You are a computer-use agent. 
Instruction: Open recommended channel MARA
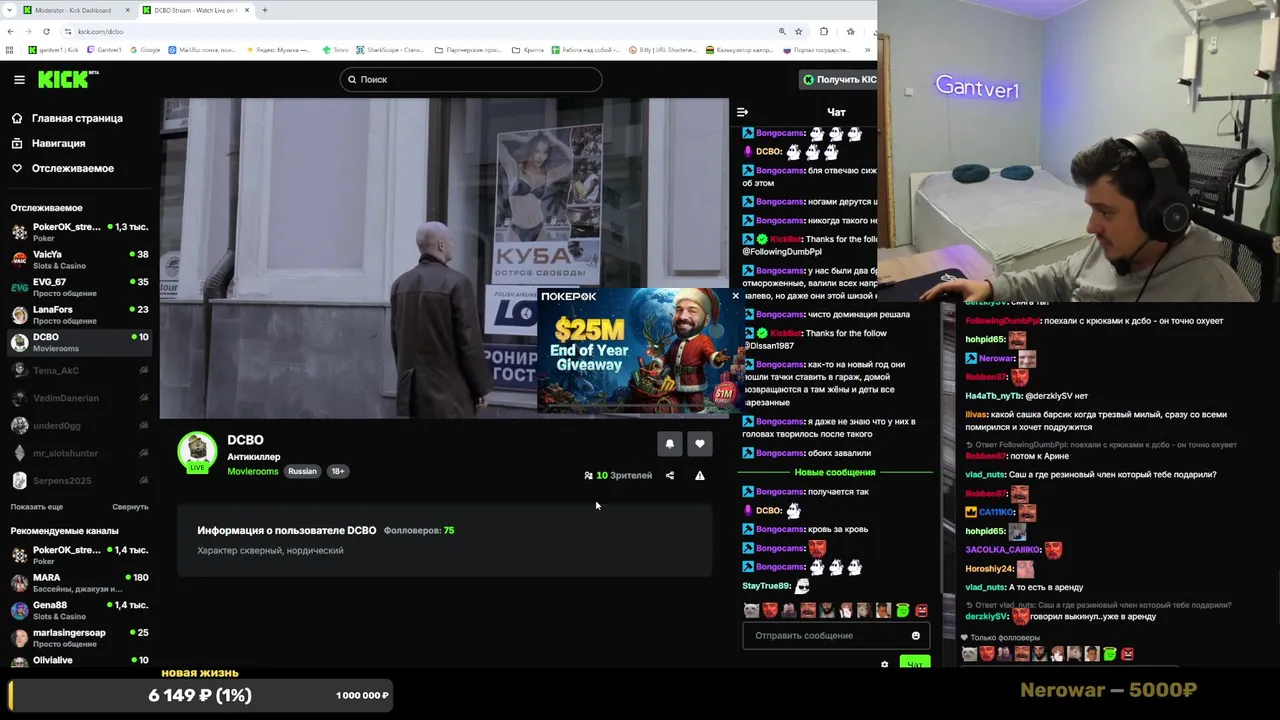tap(79, 583)
